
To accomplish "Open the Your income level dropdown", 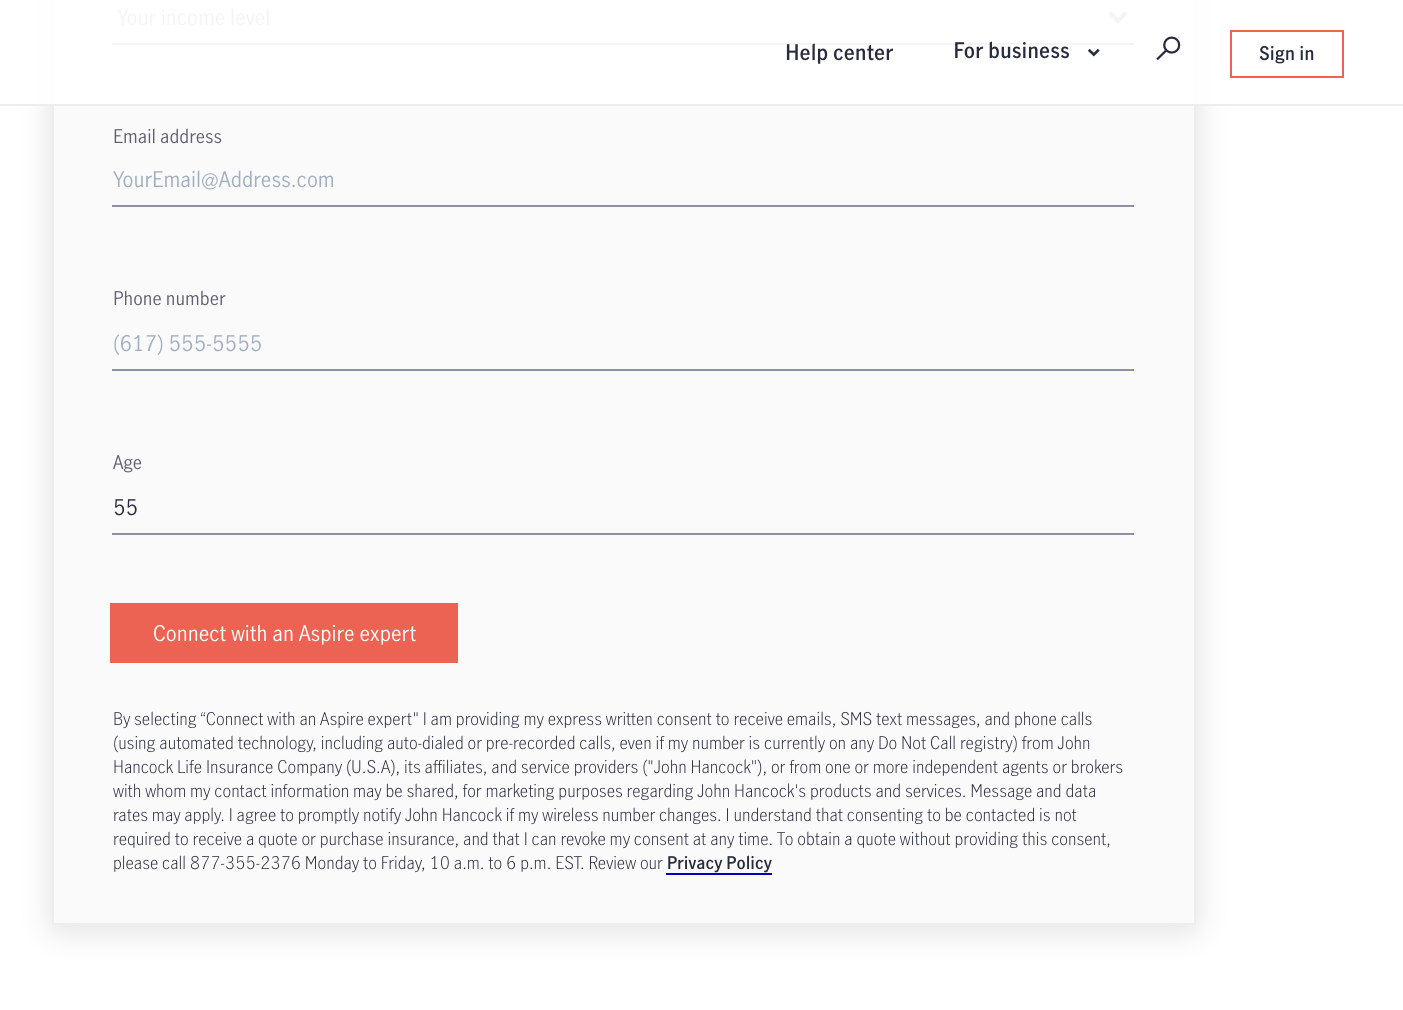I will 600,19.
